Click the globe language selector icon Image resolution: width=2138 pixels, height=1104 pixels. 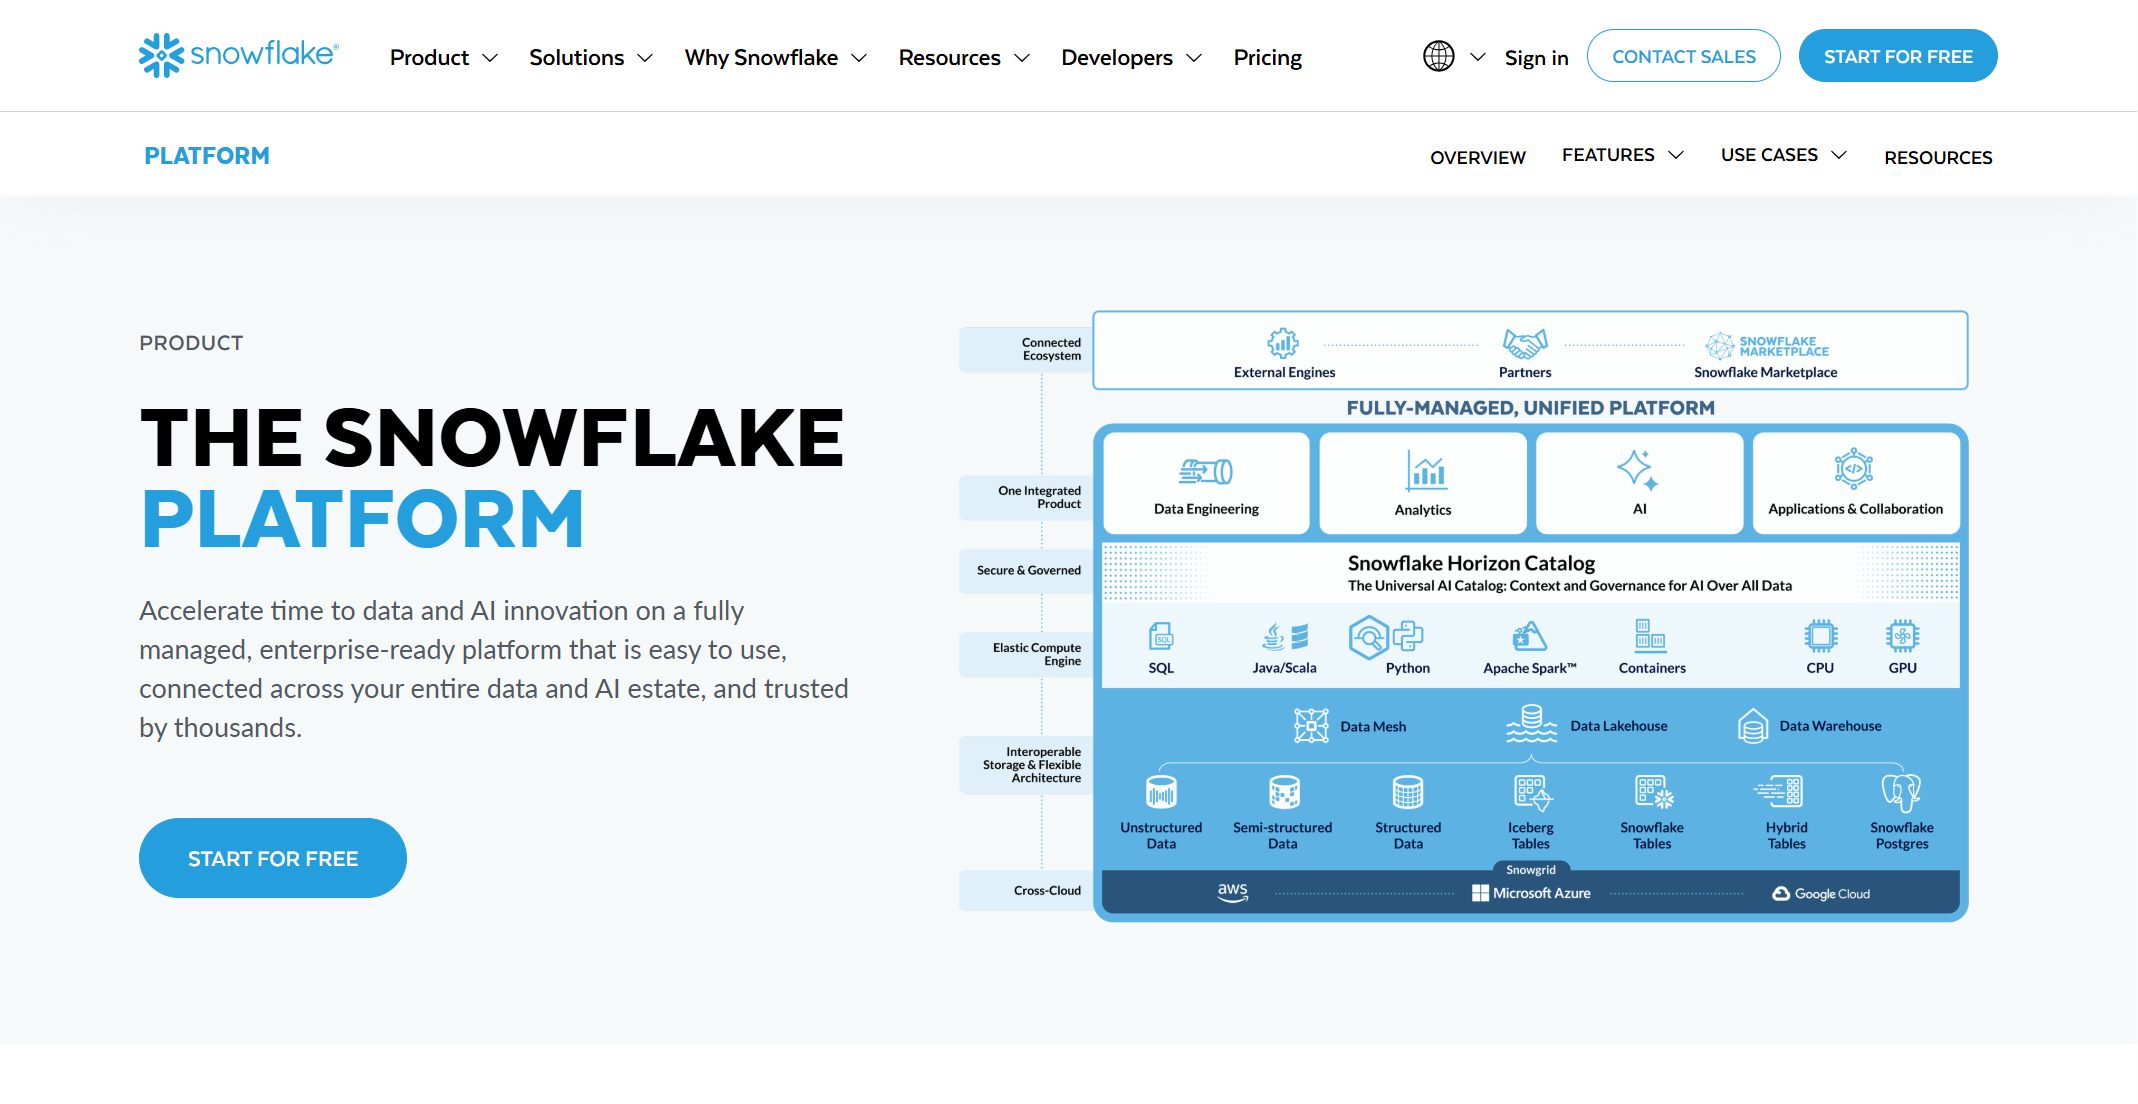pos(1438,56)
